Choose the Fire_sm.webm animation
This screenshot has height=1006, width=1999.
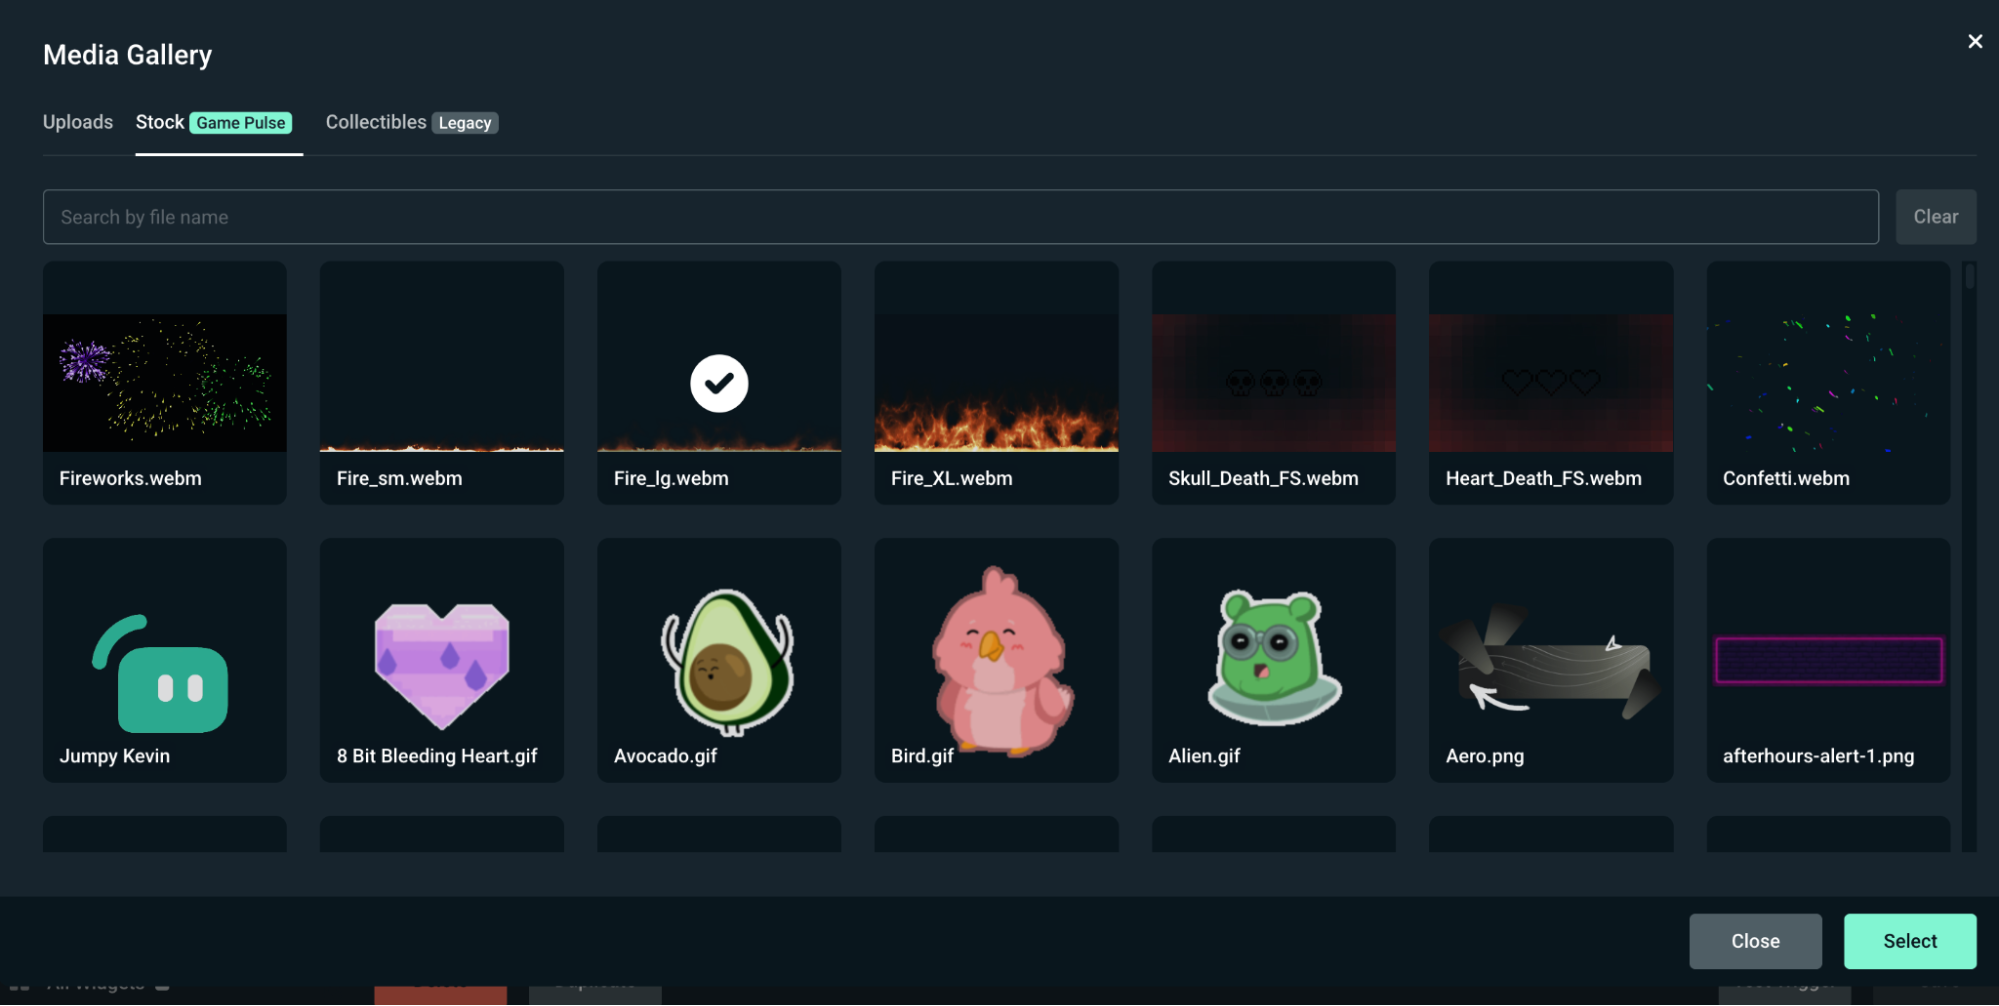441,382
